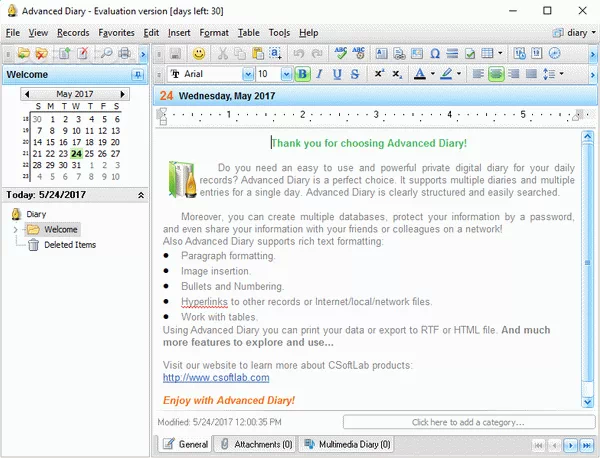Open the font color dropdown arrow

click(x=433, y=74)
